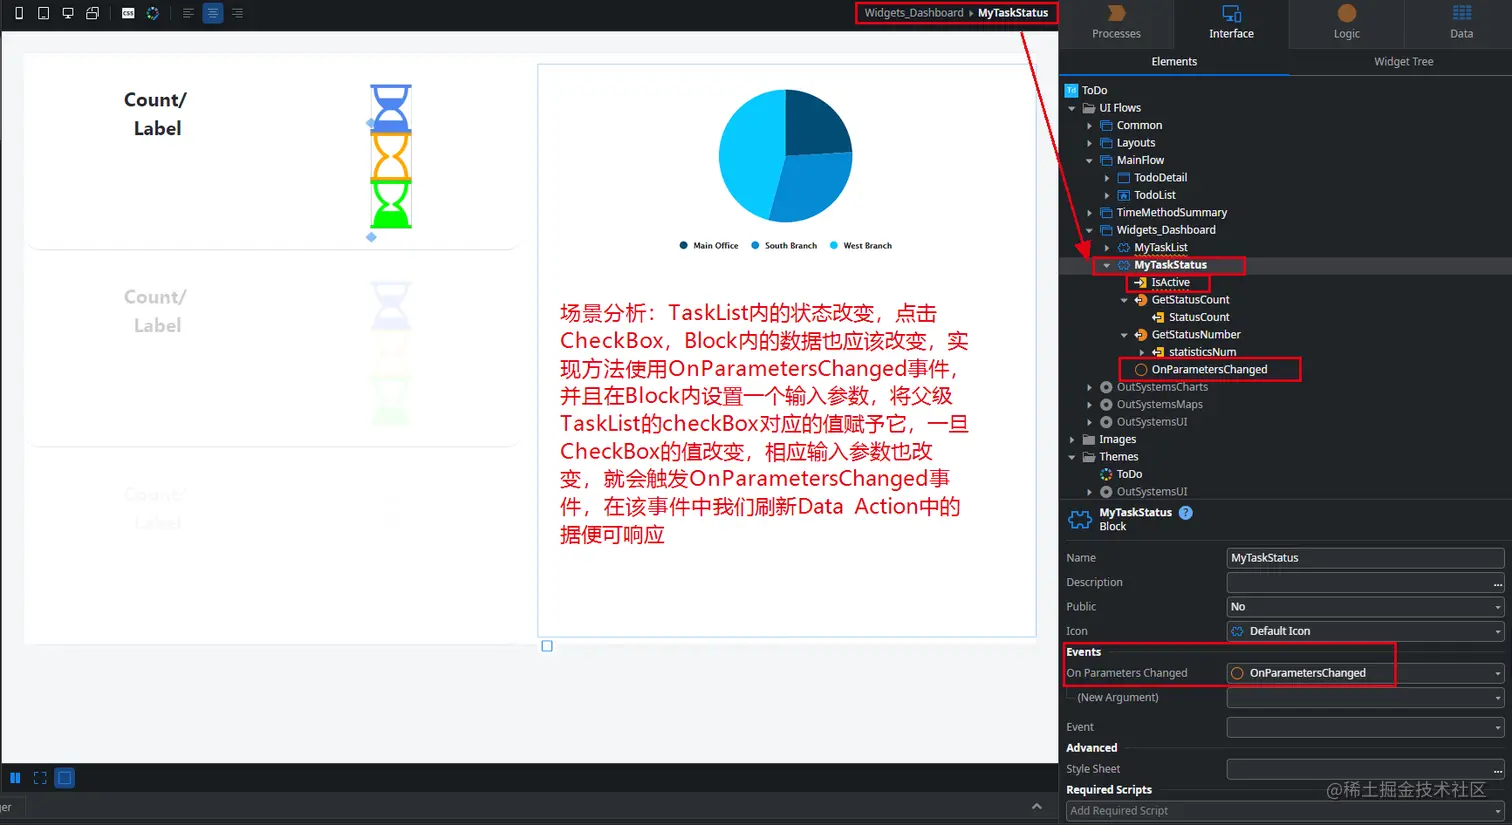Edit the Name field MyTaskStatus
1512x825 pixels.
coord(1365,558)
